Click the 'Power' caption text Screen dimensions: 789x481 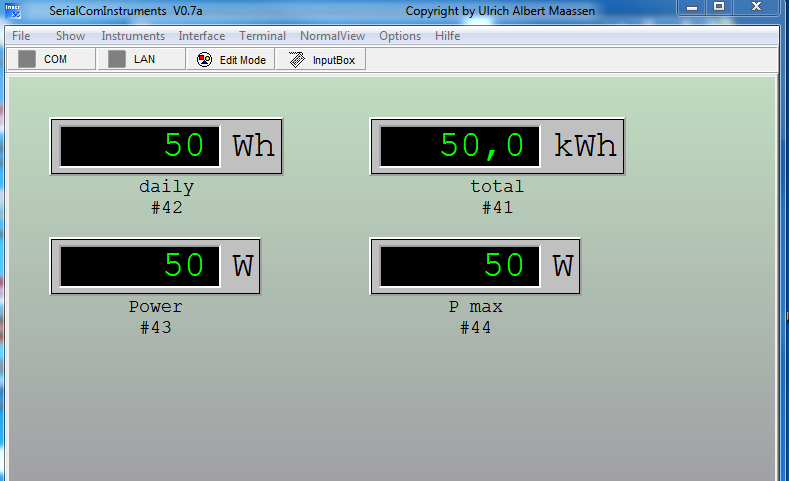pos(155,307)
